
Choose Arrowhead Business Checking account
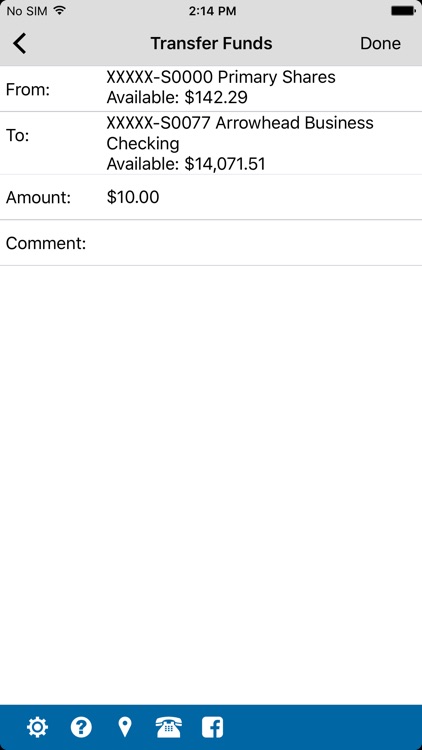[240, 133]
